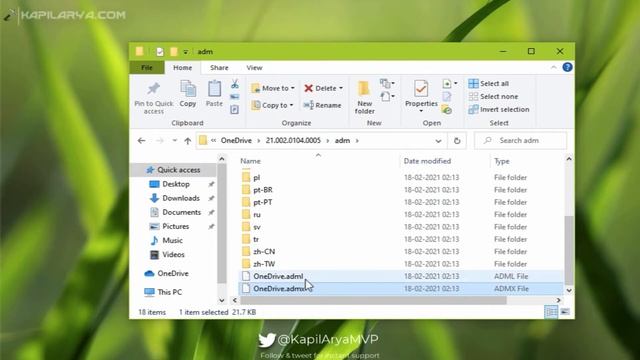Open the Quick Access Toolbar customize dropdown
The height and width of the screenshot is (360, 640).
coord(186,52)
